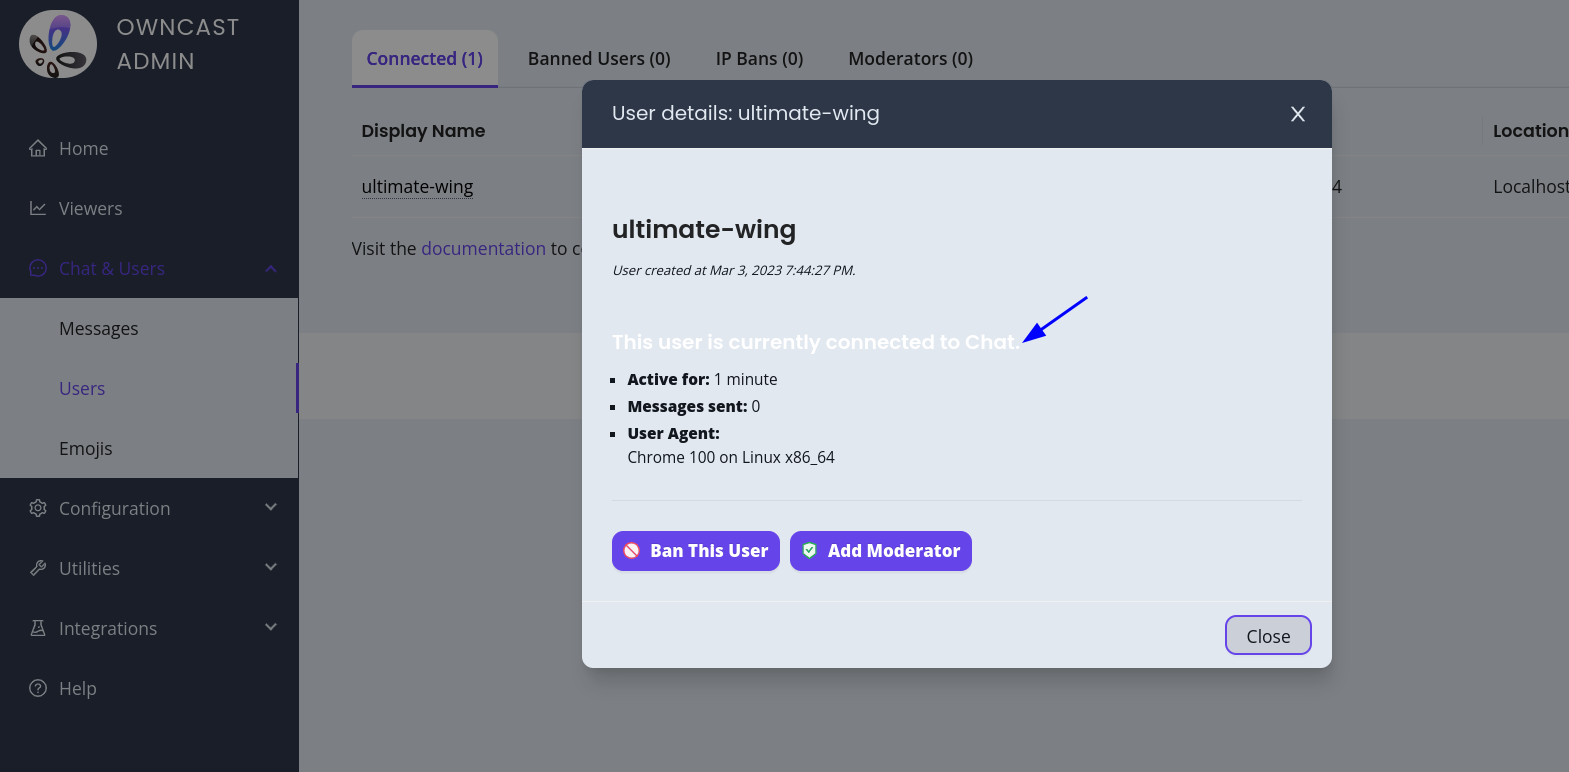Click the Home house icon

pos(38,148)
